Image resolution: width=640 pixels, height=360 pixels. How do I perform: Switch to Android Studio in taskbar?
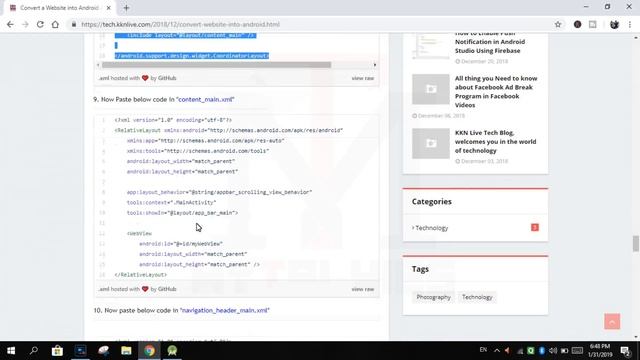pyautogui.click(x=172, y=351)
